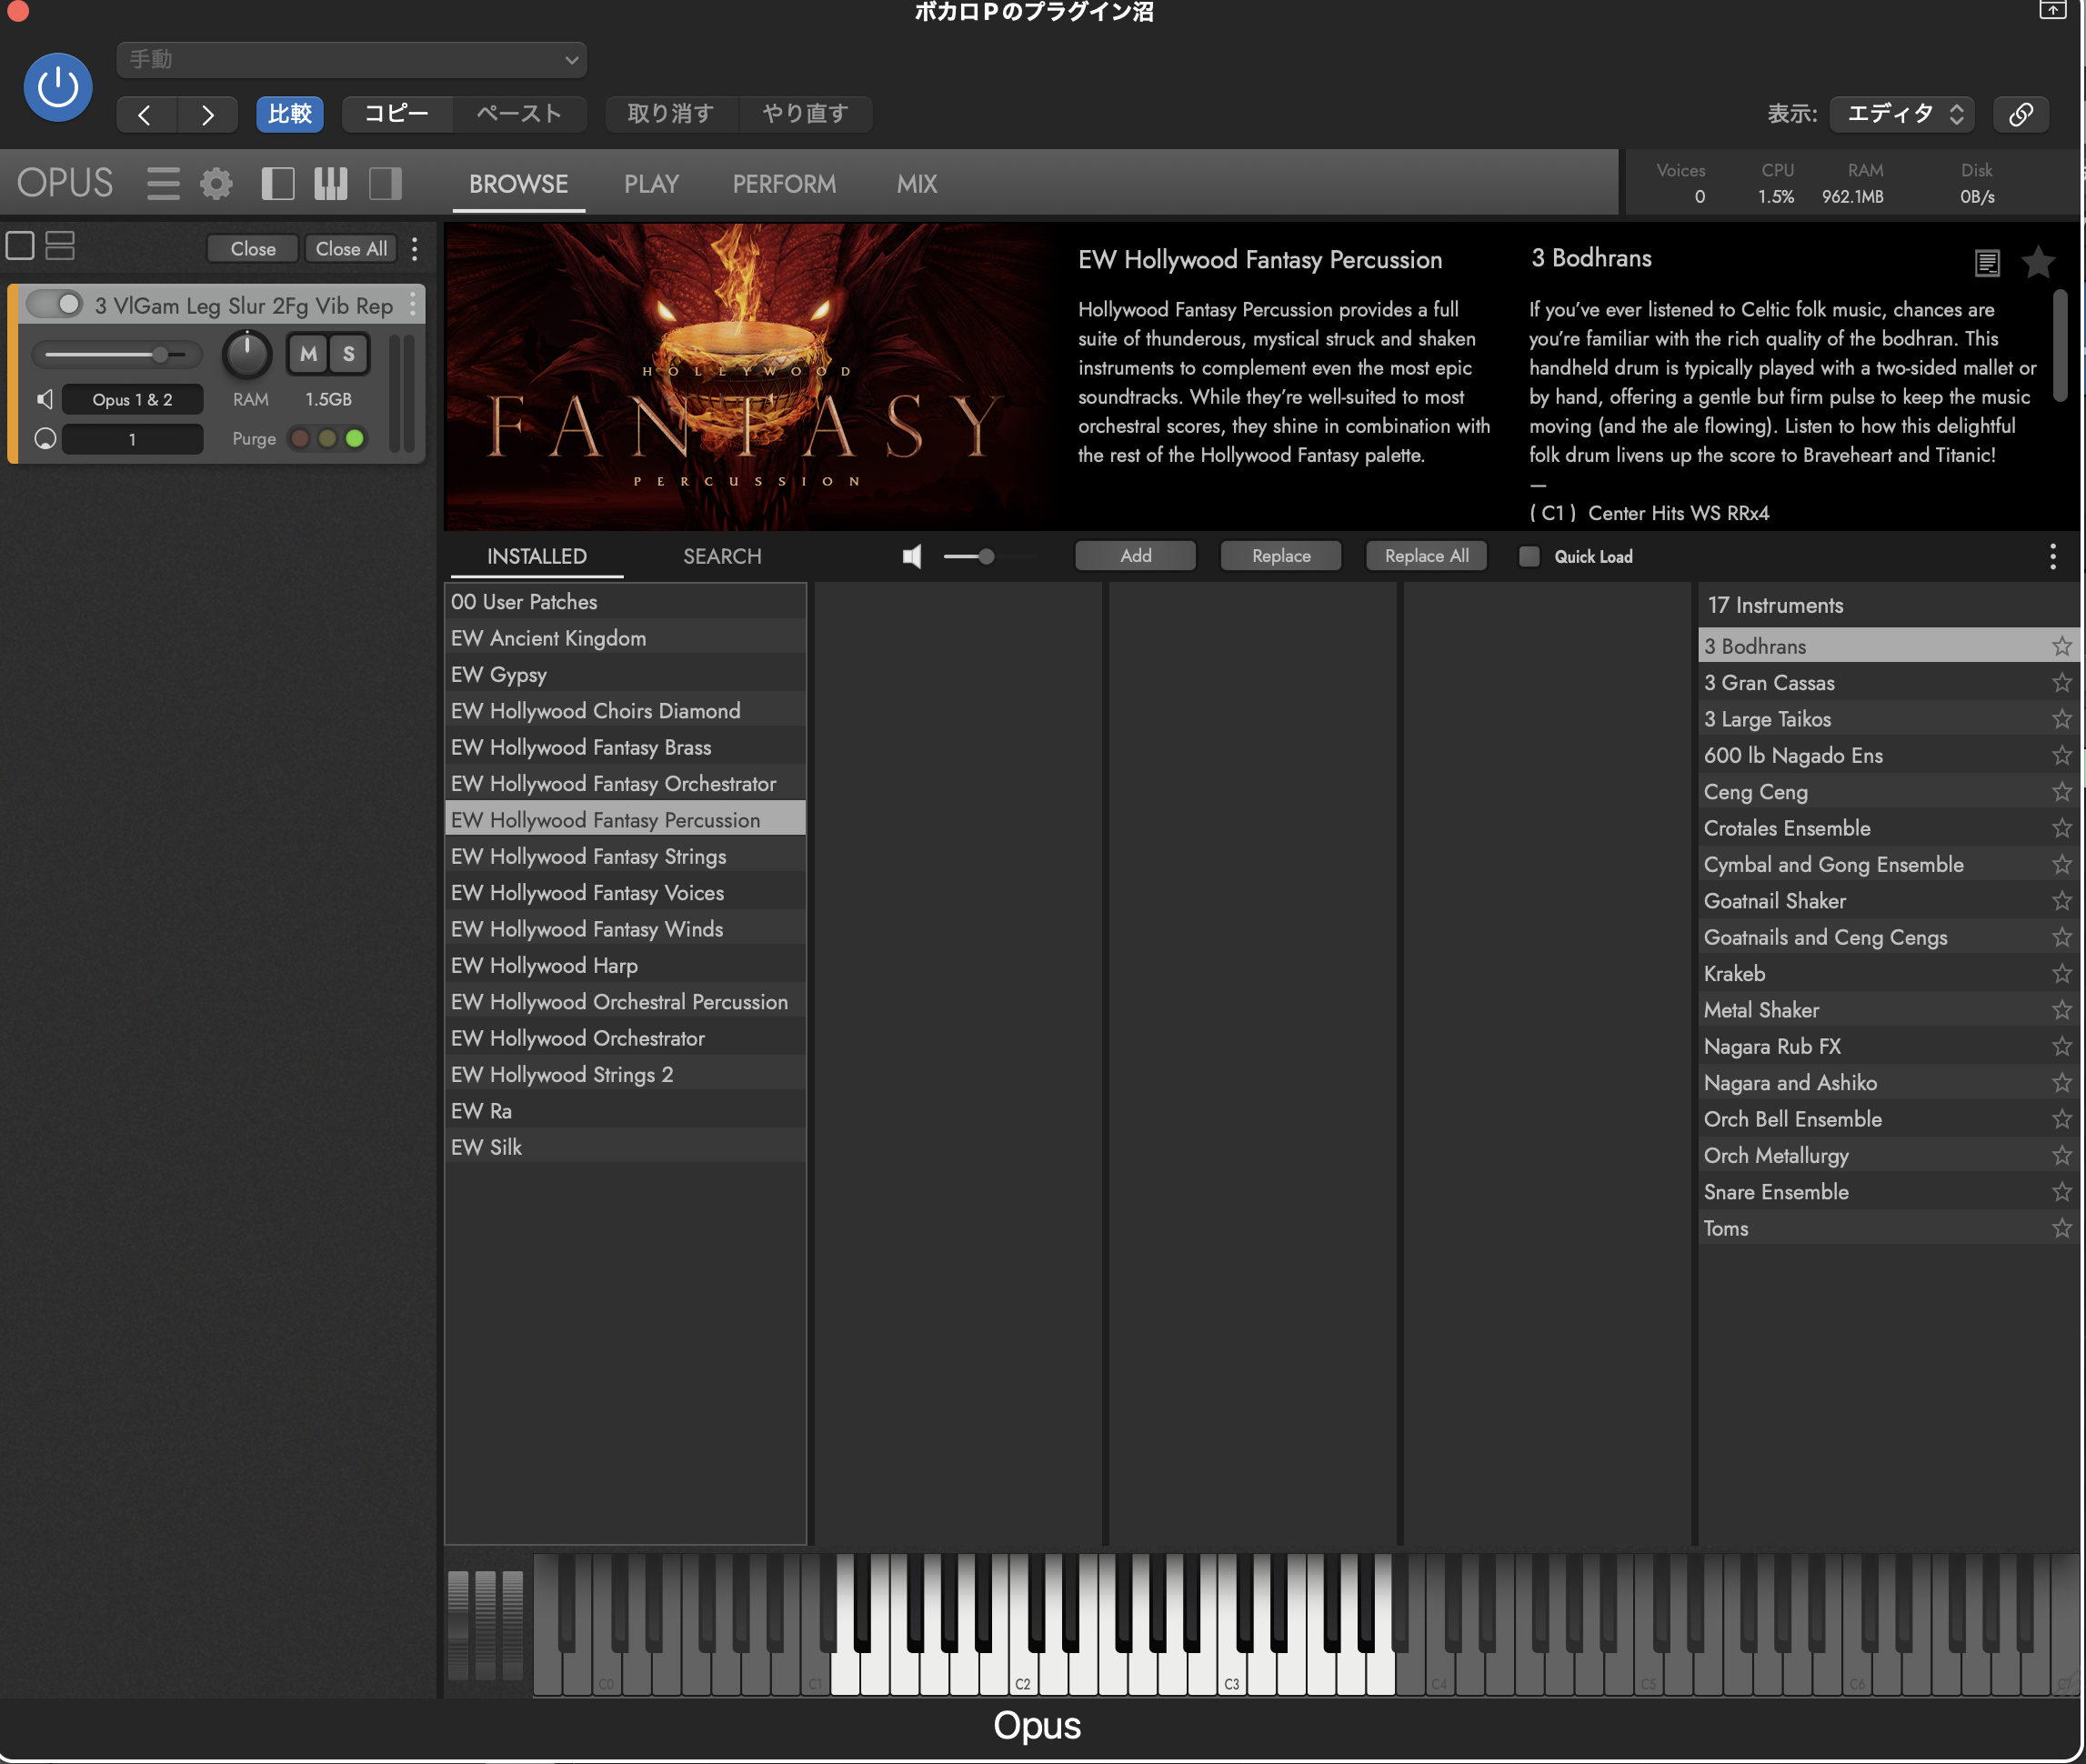Open the OPUS hamburger main menu
This screenshot has height=1764, width=2086.
[163, 184]
